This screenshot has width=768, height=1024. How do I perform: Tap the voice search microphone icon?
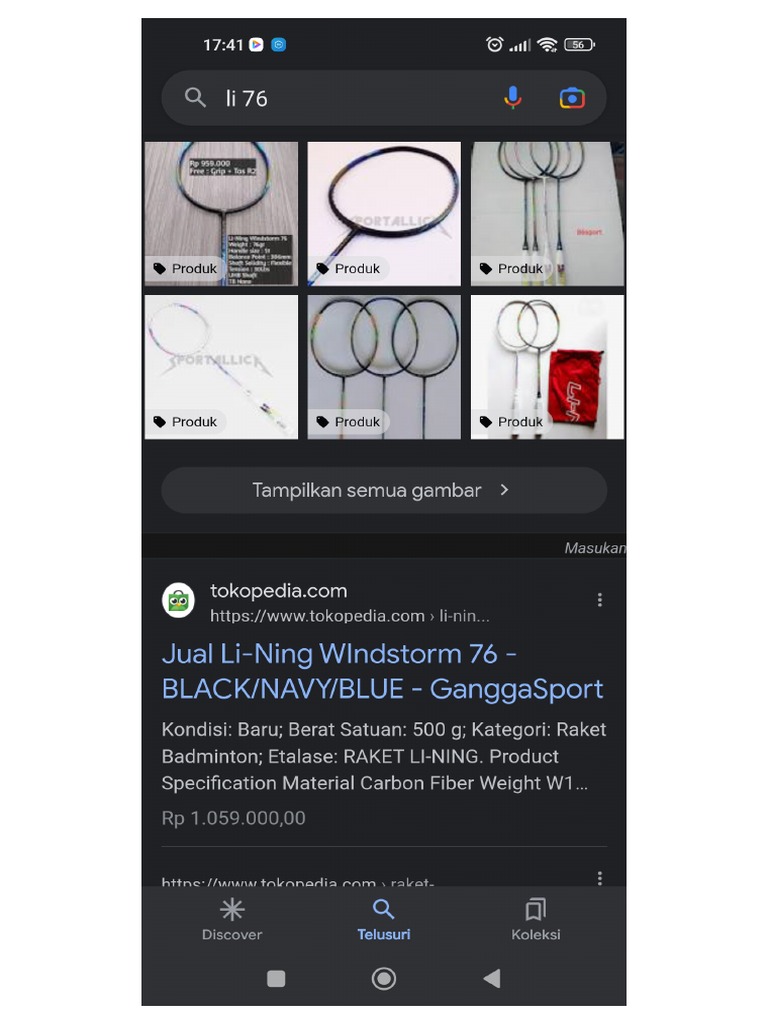coord(513,98)
